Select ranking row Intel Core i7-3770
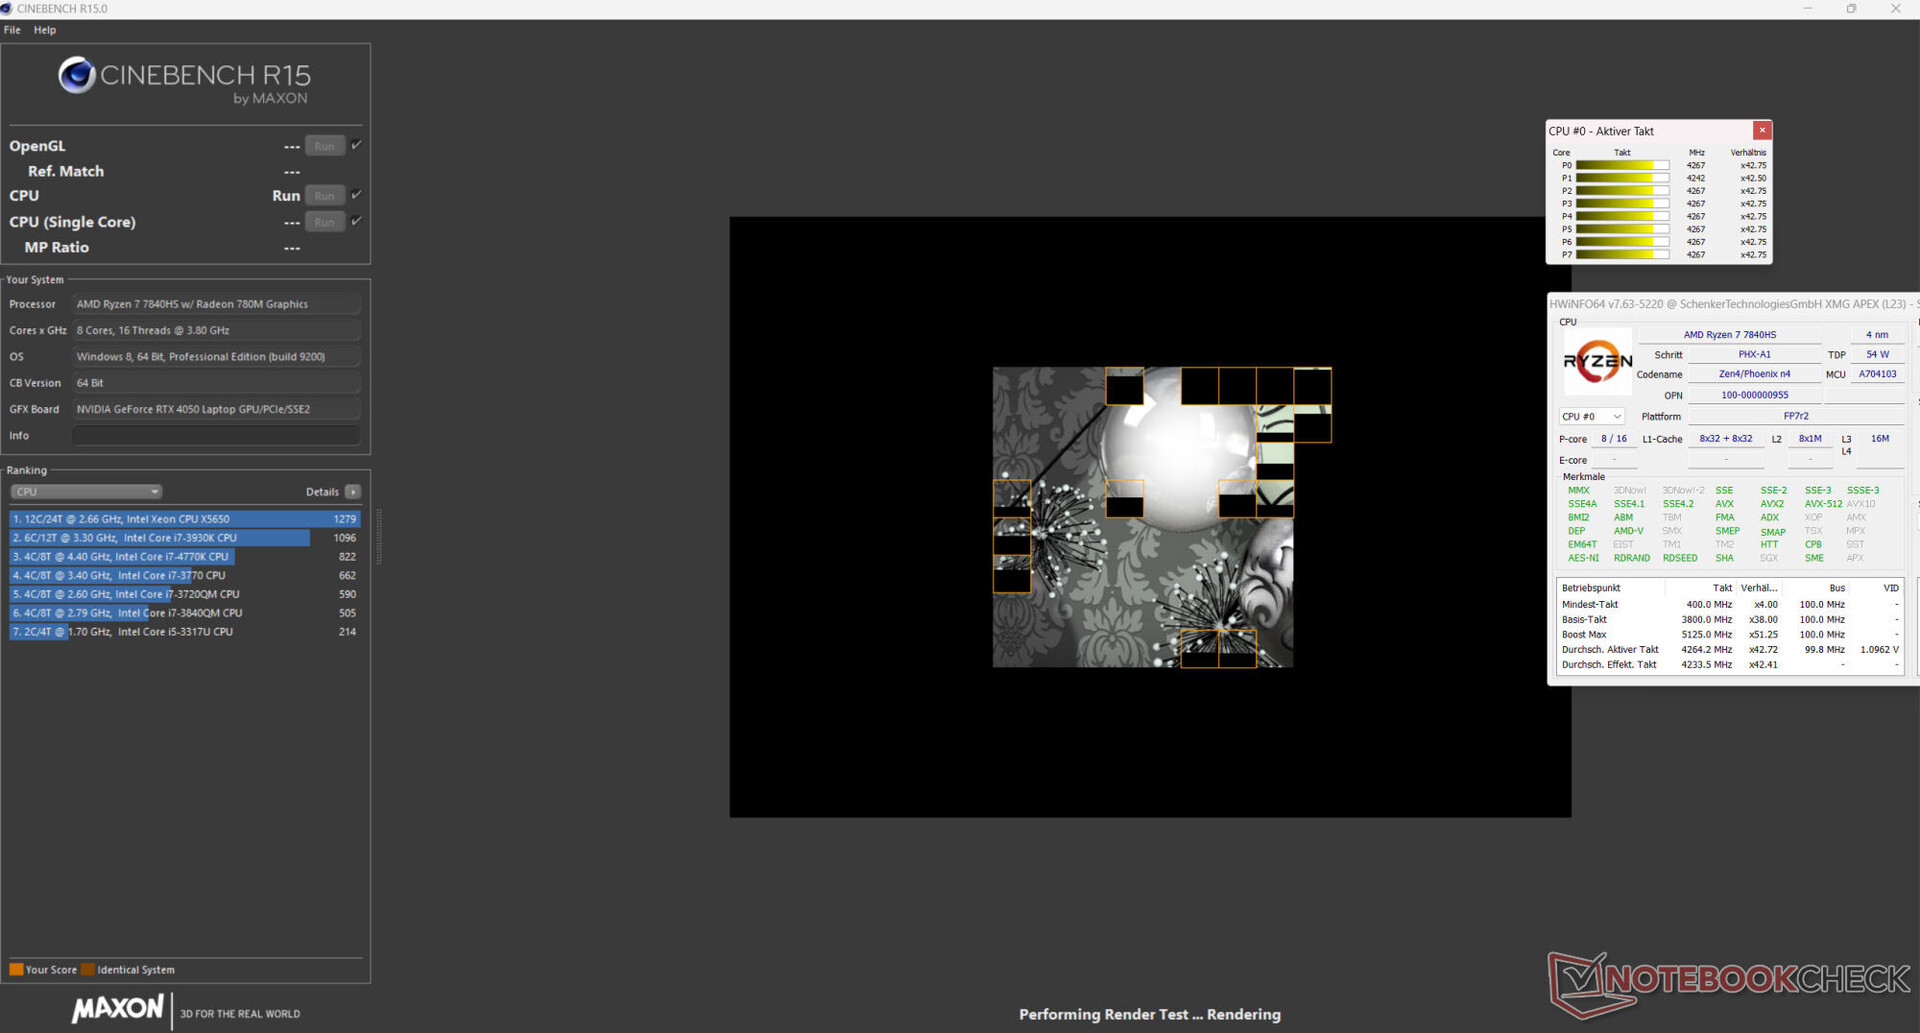Image resolution: width=1920 pixels, height=1033 pixels. click(x=185, y=576)
